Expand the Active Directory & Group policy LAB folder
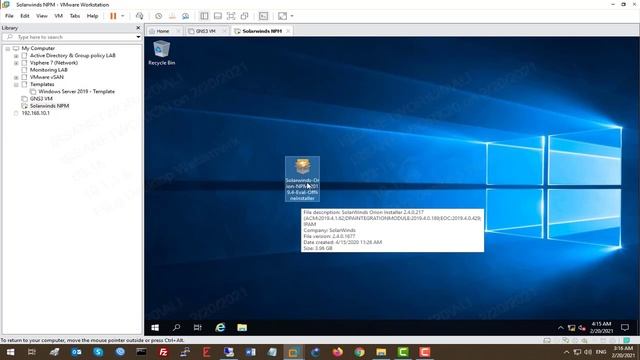 16,56
